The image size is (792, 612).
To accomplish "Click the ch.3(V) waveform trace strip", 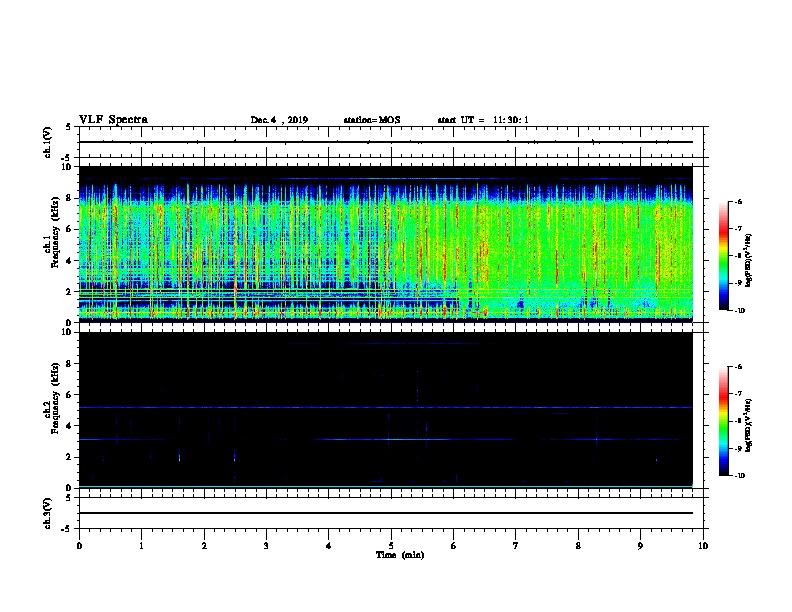I will pos(385,513).
